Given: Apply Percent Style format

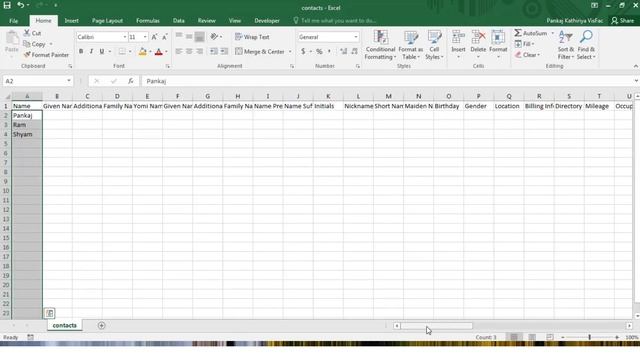Looking at the screenshot, I should (319, 51).
